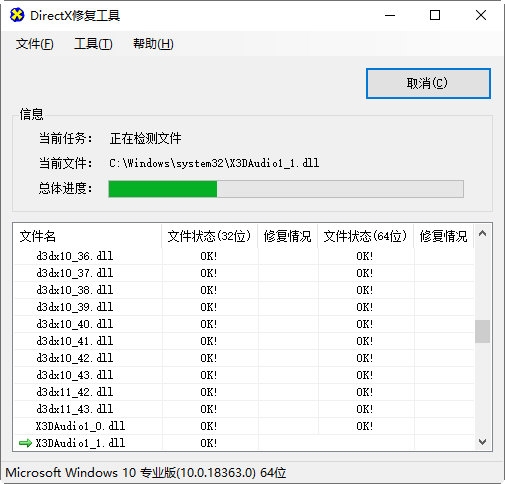This screenshot has width=505, height=484.
Task: Open the 工具(T) menu
Action: pos(93,44)
